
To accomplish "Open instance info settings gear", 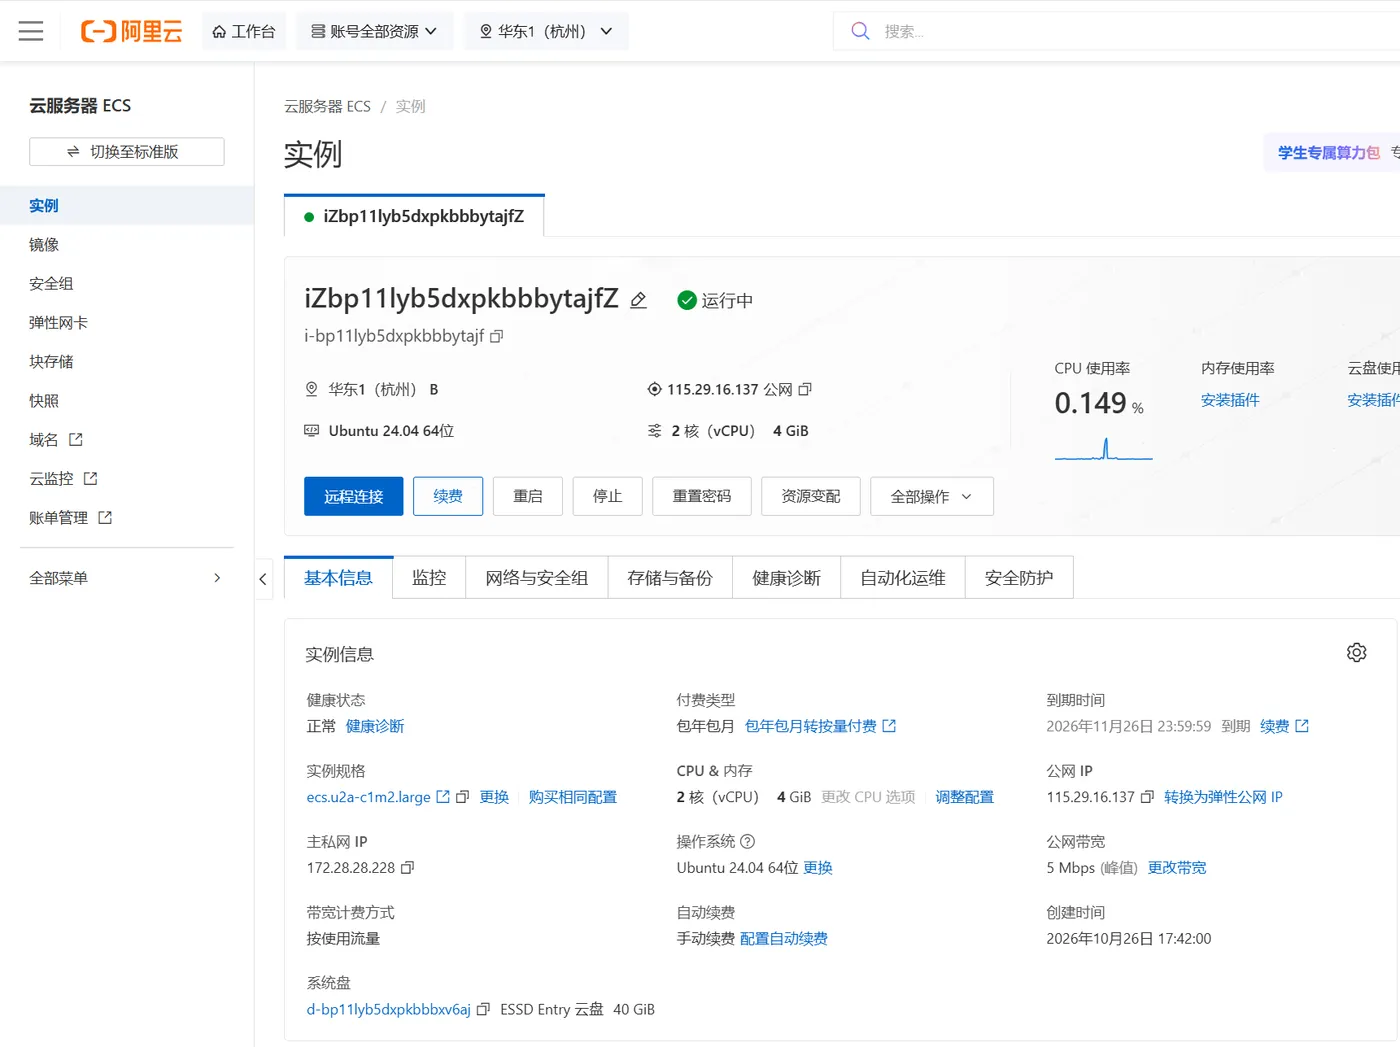I will tap(1356, 652).
